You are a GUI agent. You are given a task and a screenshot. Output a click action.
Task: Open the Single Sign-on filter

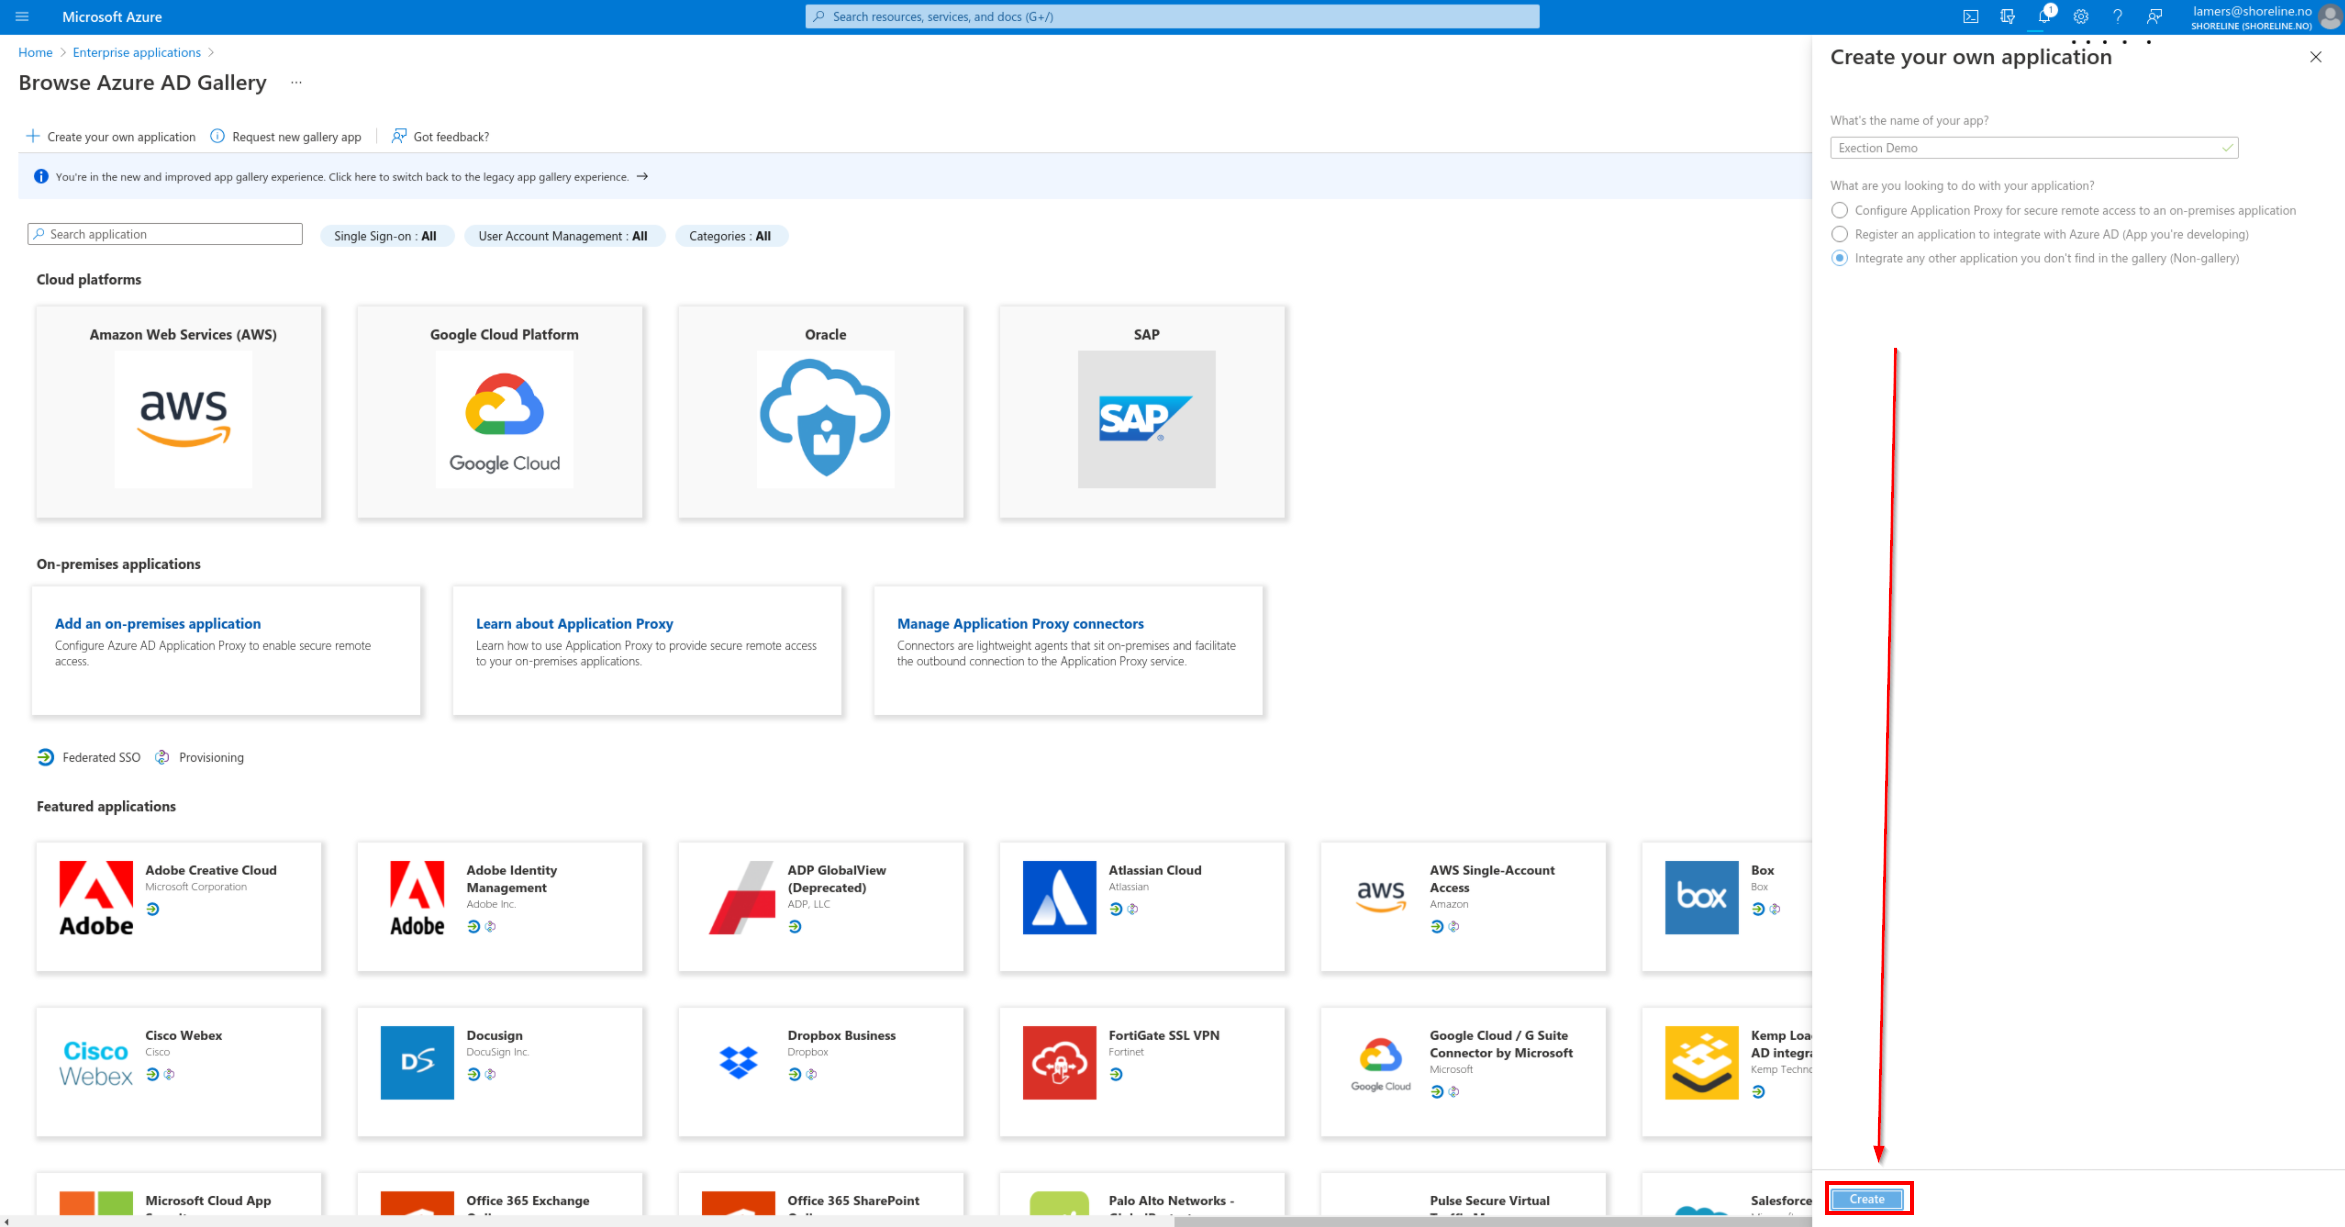pos(386,236)
